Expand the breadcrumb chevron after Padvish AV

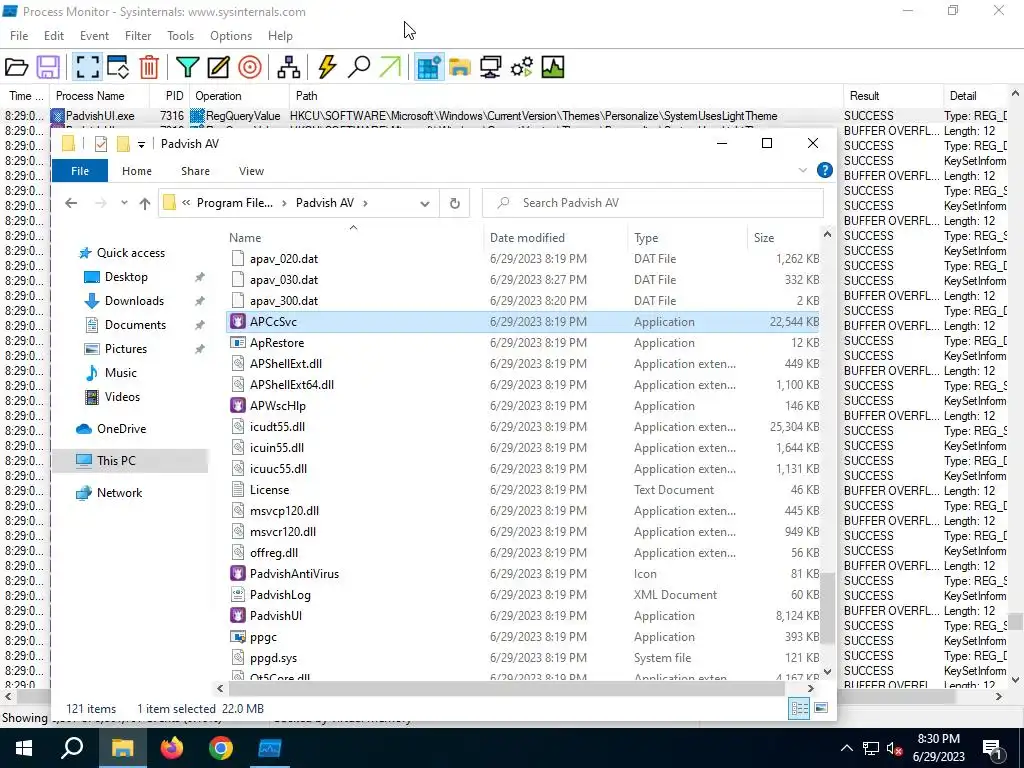(365, 203)
